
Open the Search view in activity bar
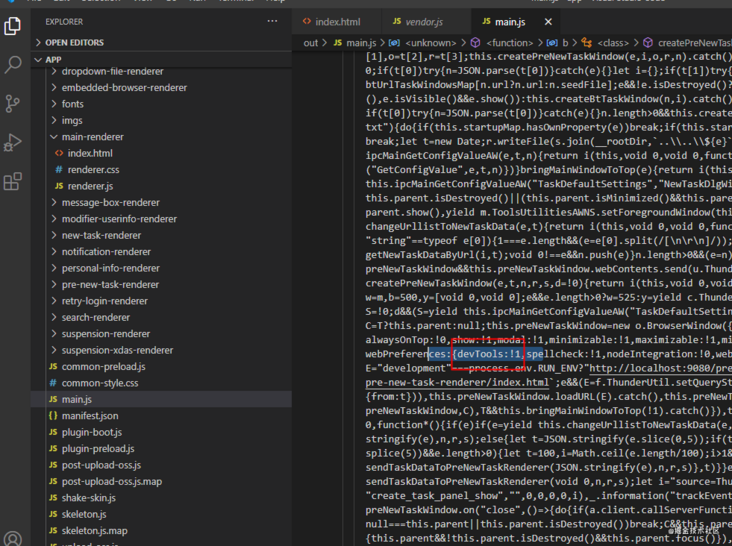pos(13,65)
